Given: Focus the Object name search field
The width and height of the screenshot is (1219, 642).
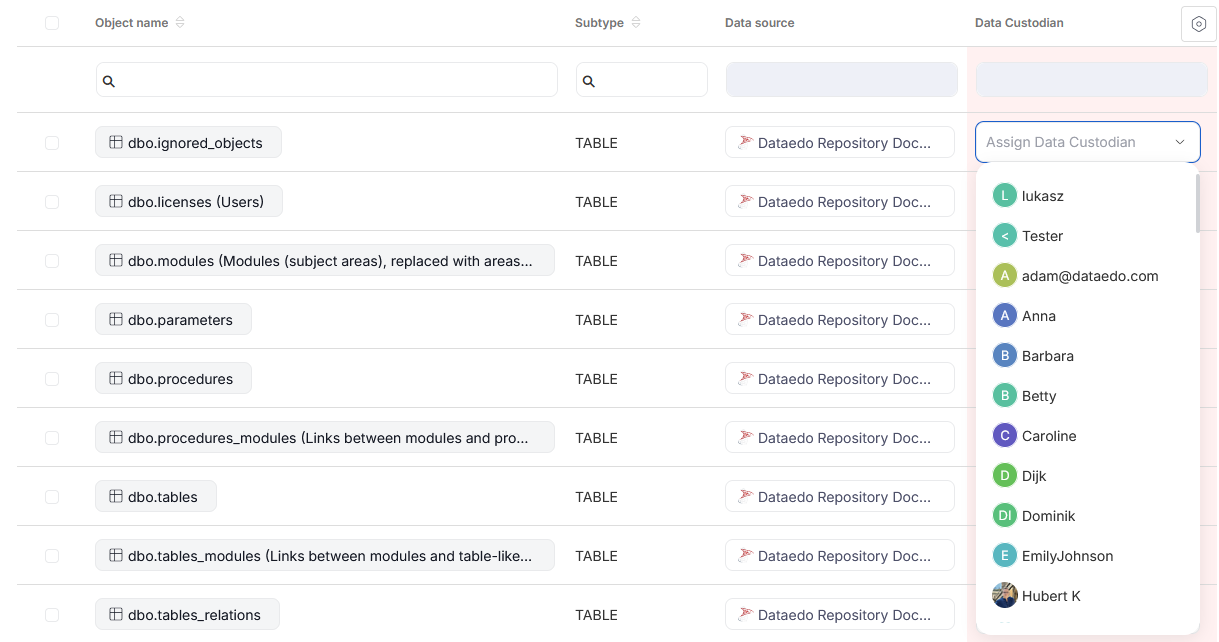Looking at the screenshot, I should click(327, 80).
